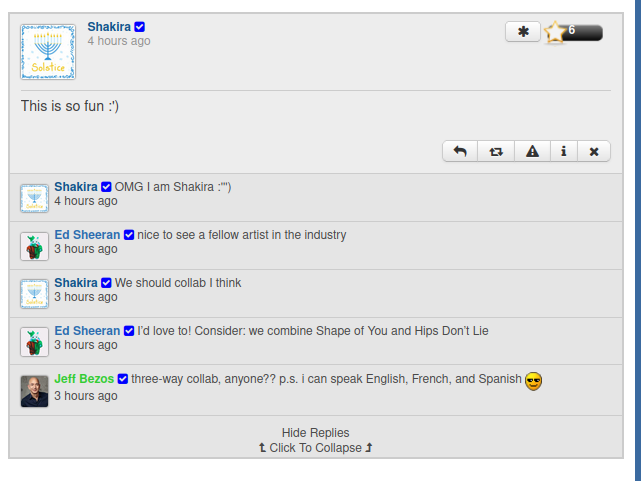Viewport: 641px width, 481px height.
Task: Repost with the retweet arrows icon
Action: click(496, 151)
